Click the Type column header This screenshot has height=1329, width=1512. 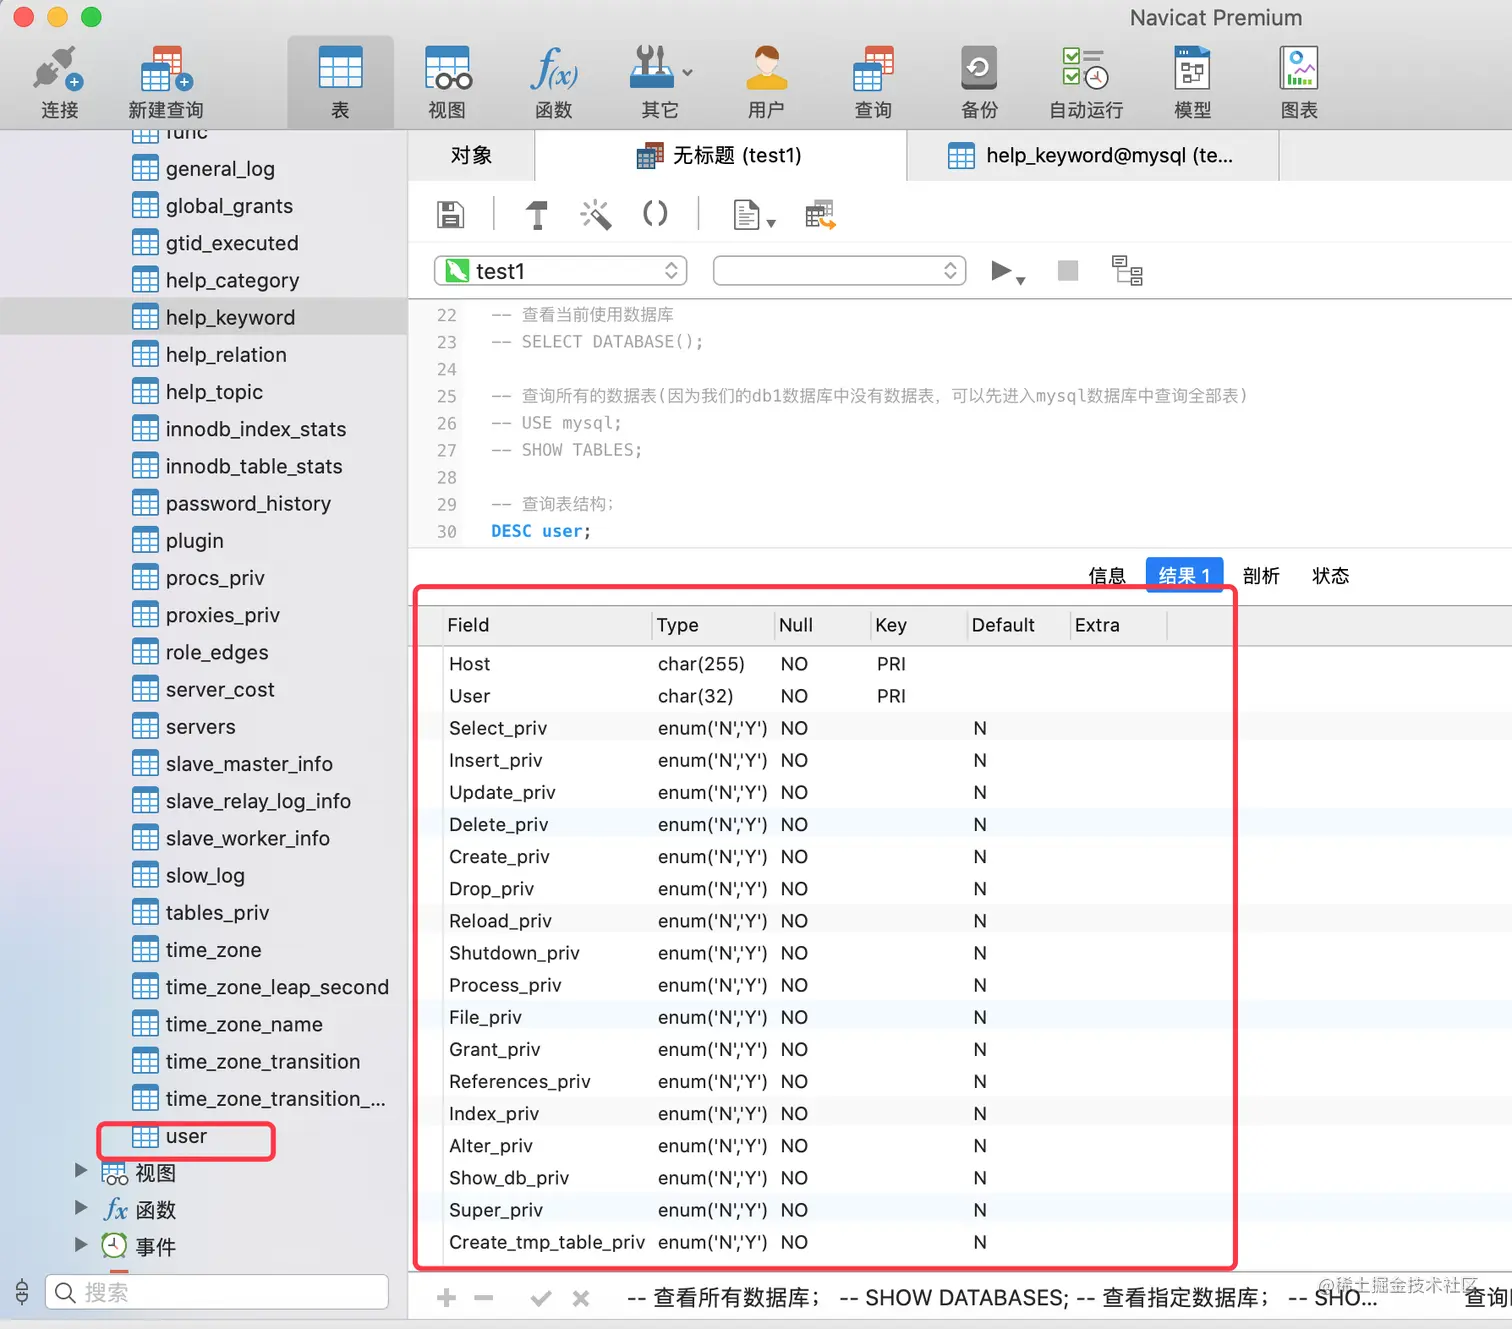pos(713,625)
